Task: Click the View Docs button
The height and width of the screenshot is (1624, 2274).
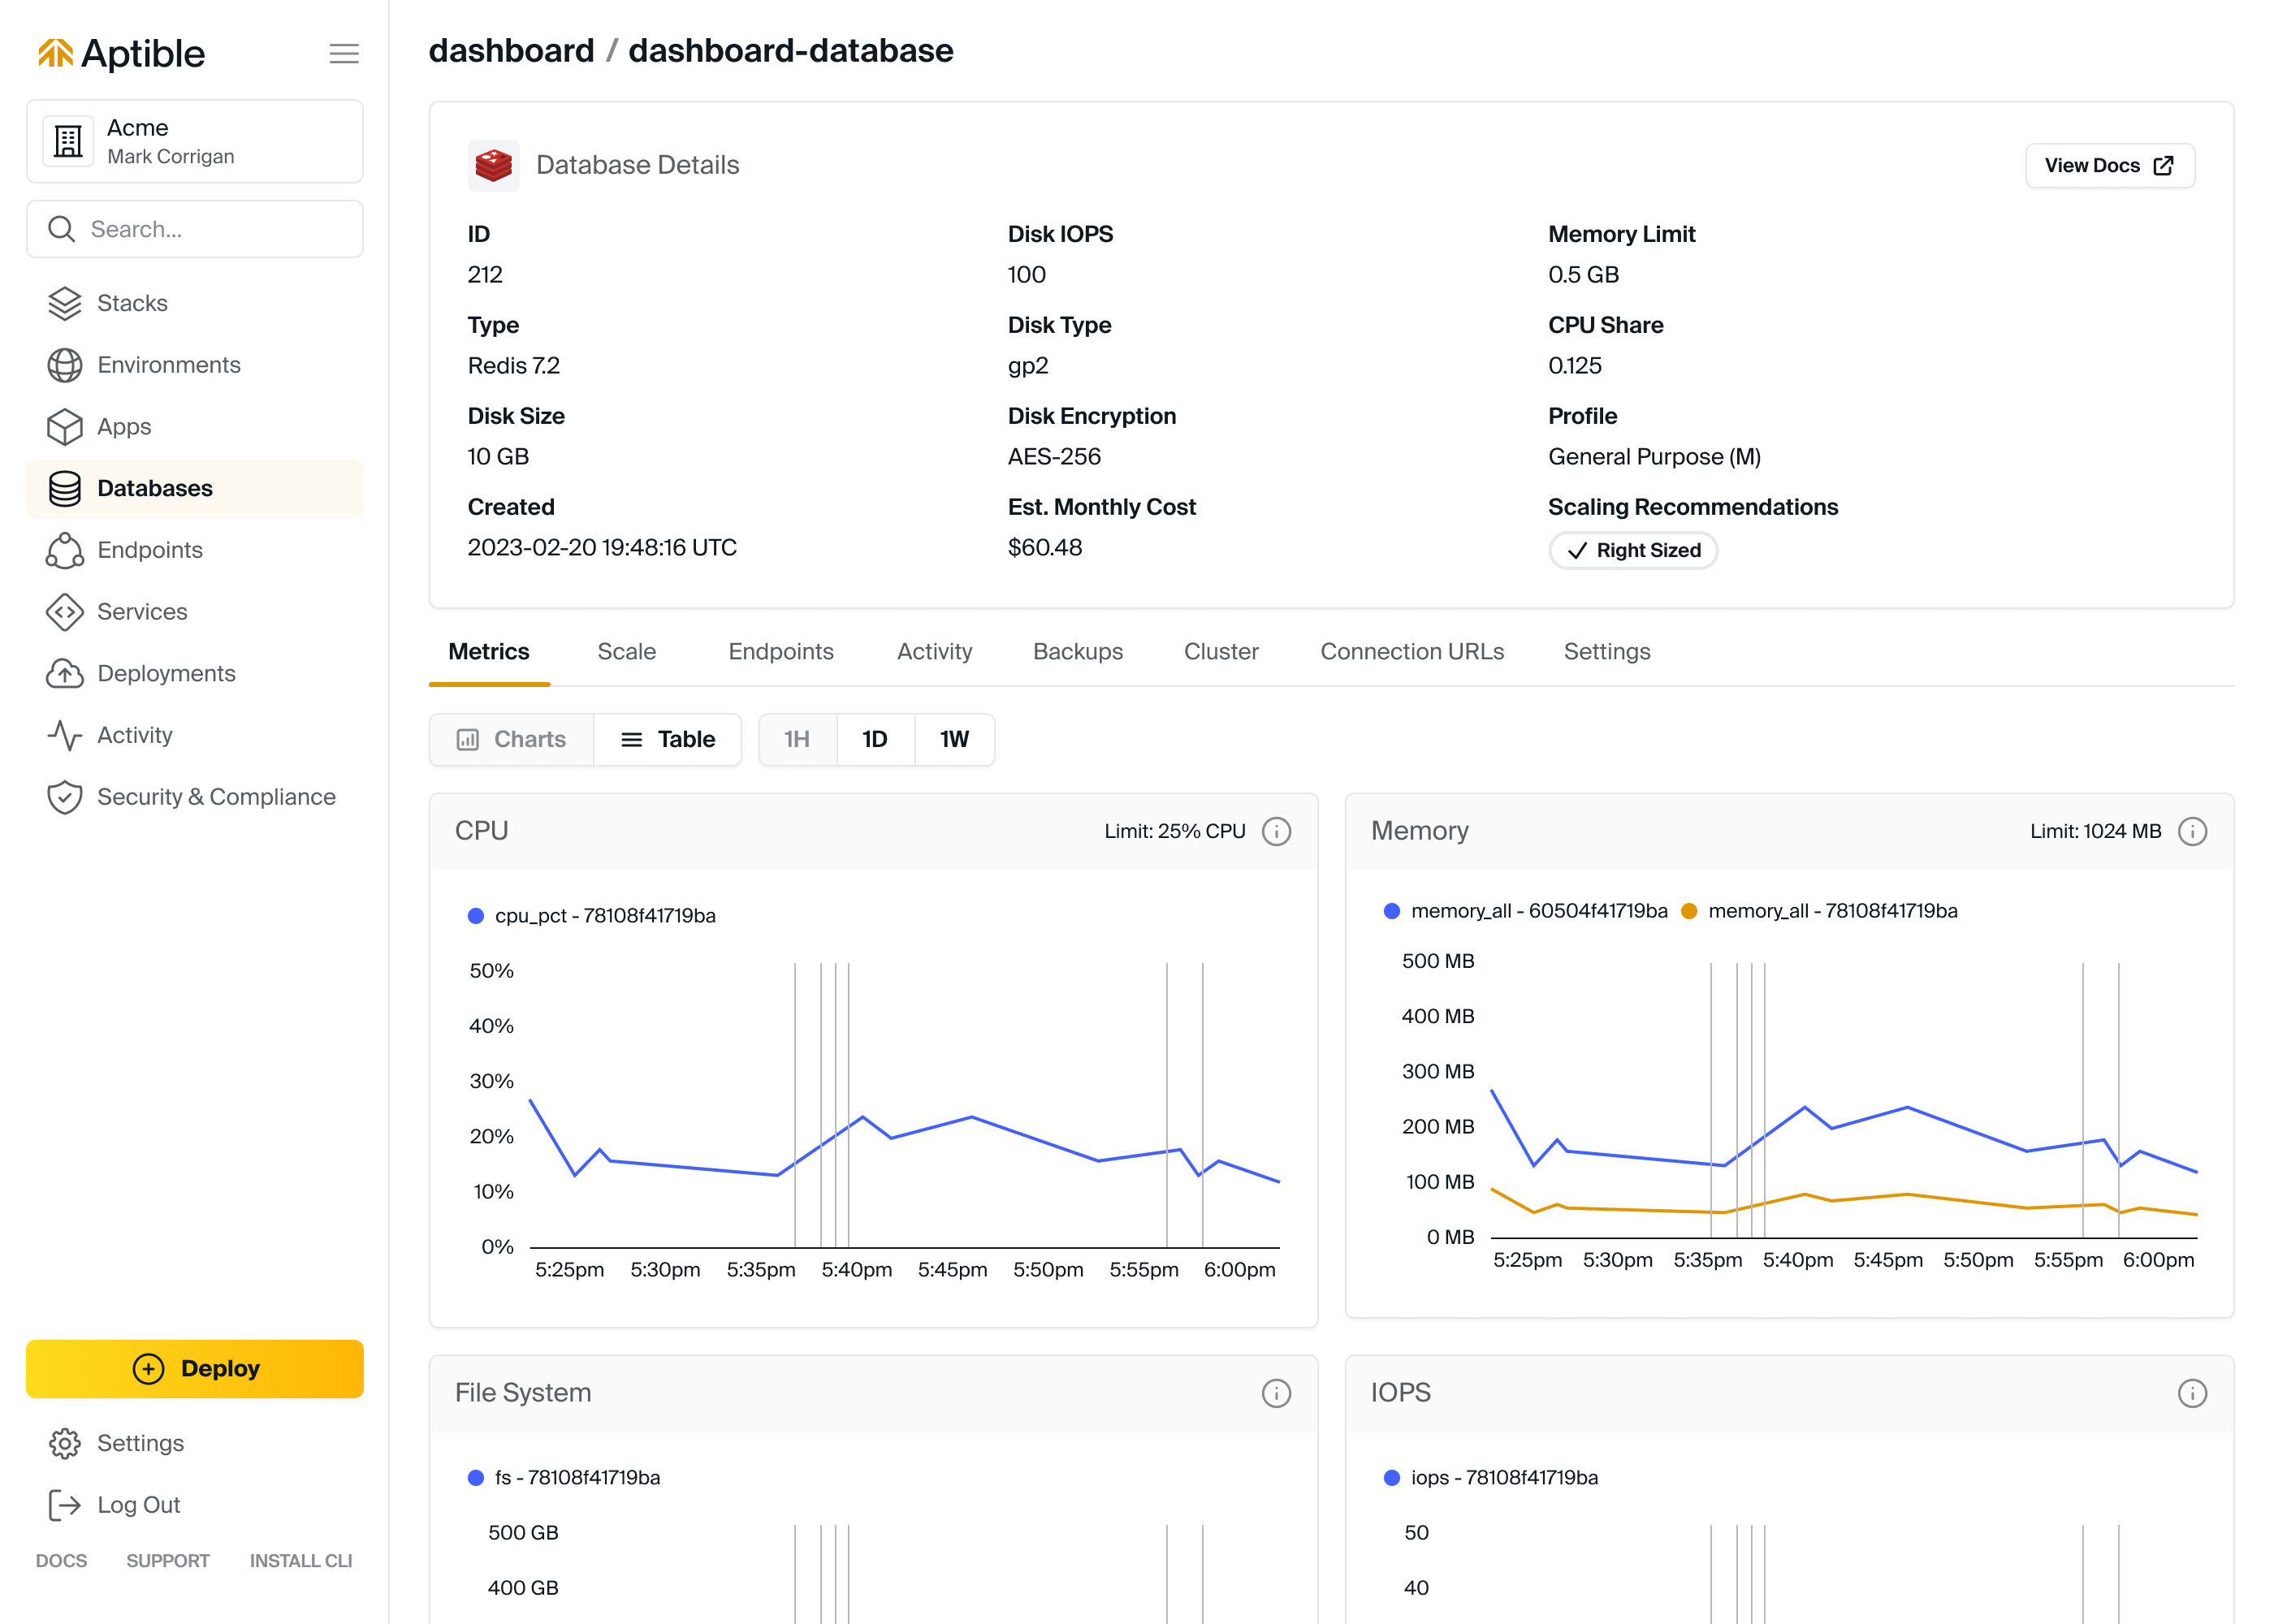Action: [x=2110, y=165]
